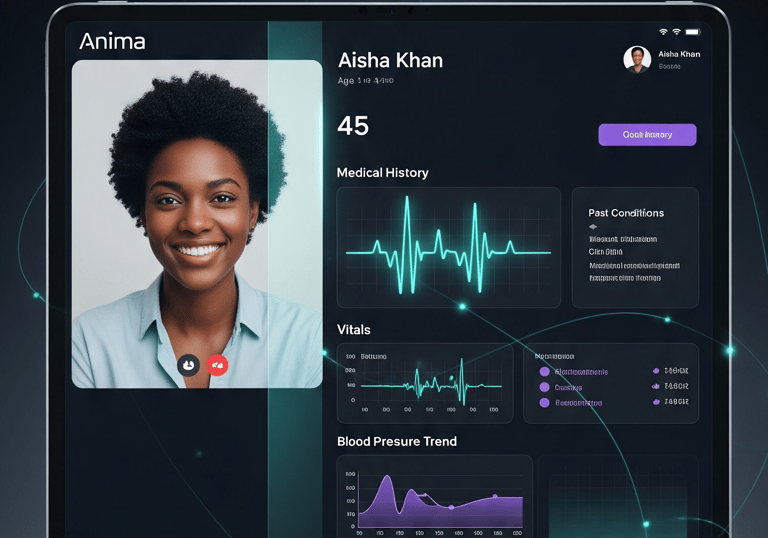Click the first Wi-Fi status icon
The height and width of the screenshot is (538, 768).
[663, 32]
